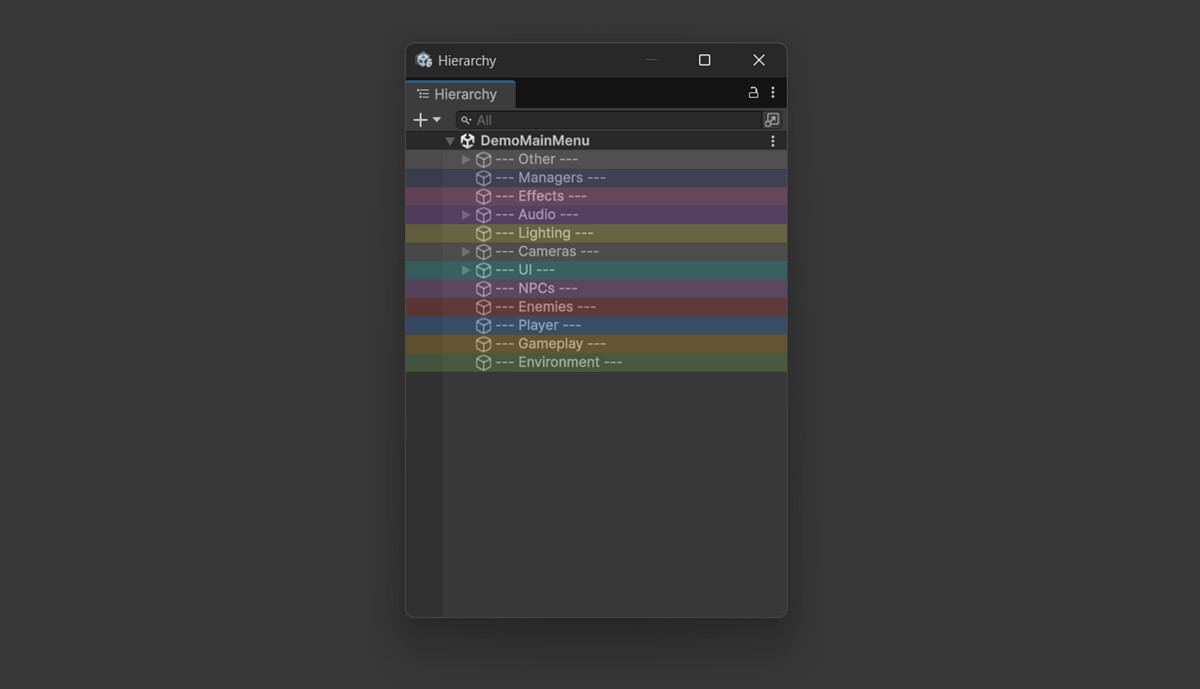Click the magnifier search mode icon
This screenshot has height=689, width=1200.
point(466,120)
